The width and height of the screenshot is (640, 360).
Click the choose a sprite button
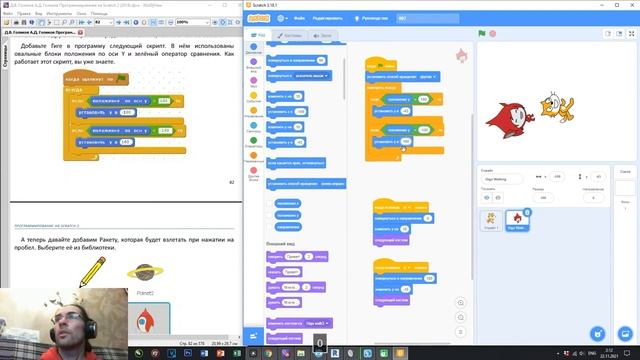click(x=598, y=334)
